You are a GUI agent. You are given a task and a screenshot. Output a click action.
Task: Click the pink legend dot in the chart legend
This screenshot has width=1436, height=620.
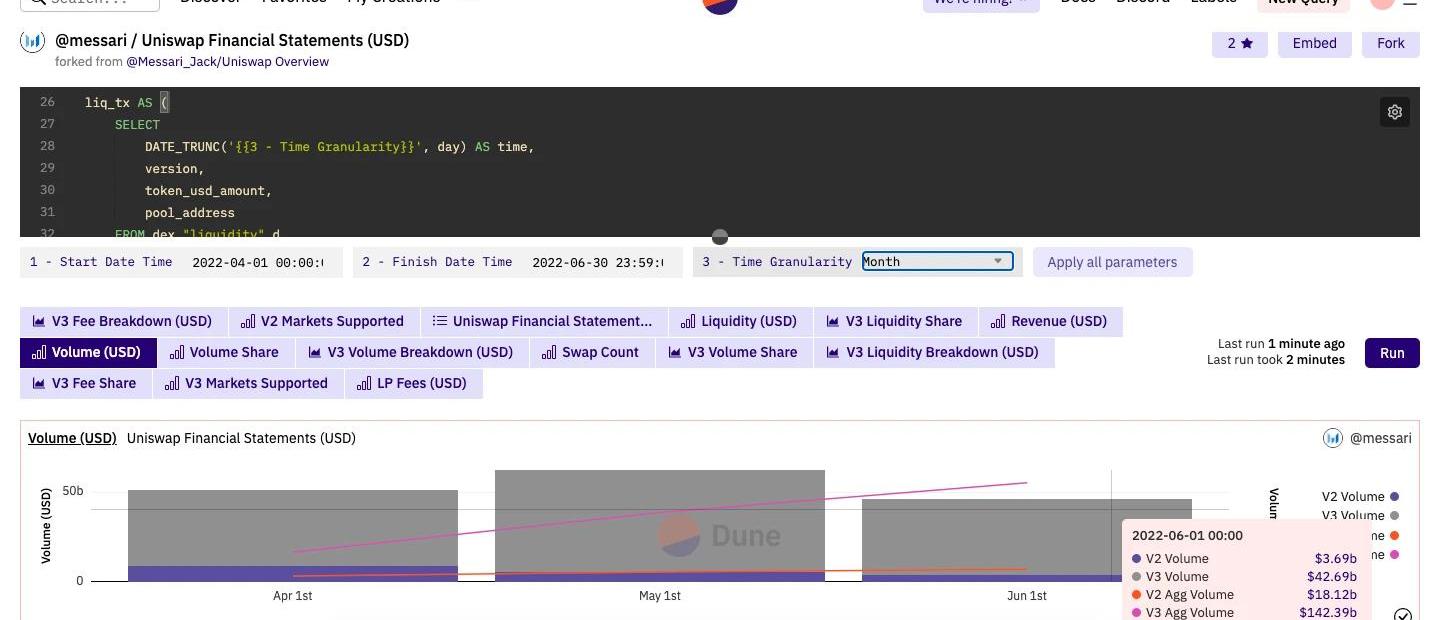pos(1394,554)
